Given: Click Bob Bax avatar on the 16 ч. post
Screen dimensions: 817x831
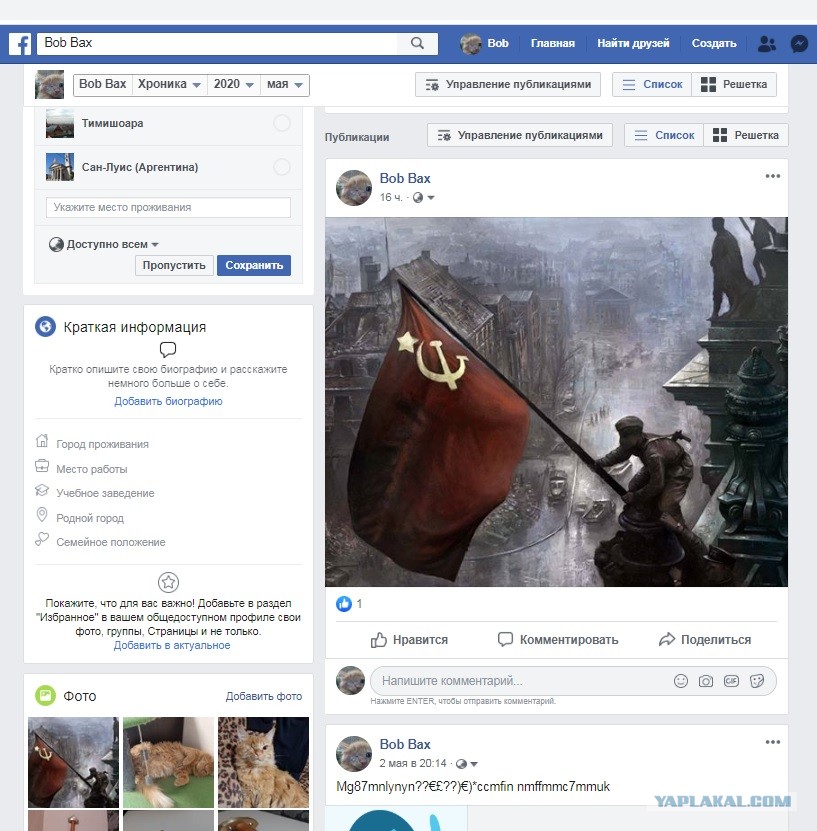Looking at the screenshot, I should pos(354,188).
